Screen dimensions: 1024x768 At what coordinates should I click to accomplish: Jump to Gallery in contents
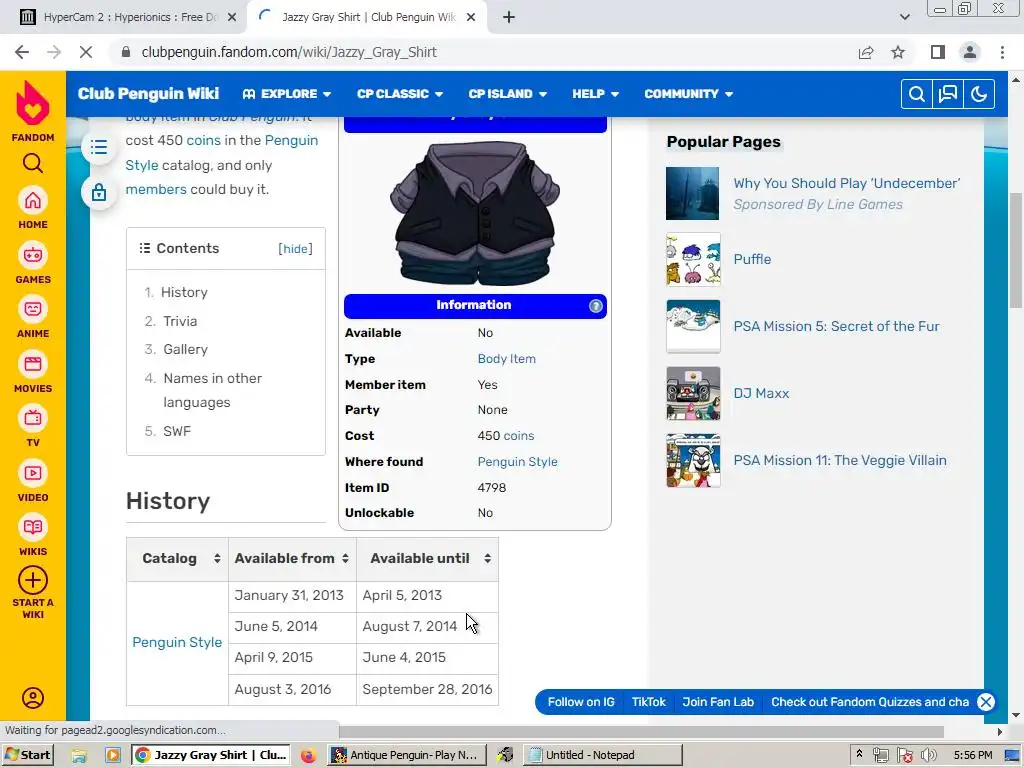(x=185, y=349)
